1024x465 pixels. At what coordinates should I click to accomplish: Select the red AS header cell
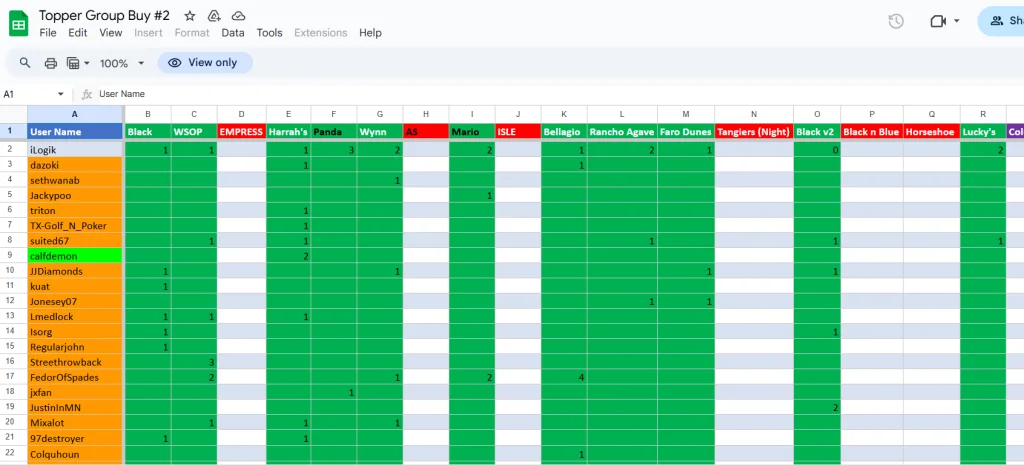coord(426,132)
